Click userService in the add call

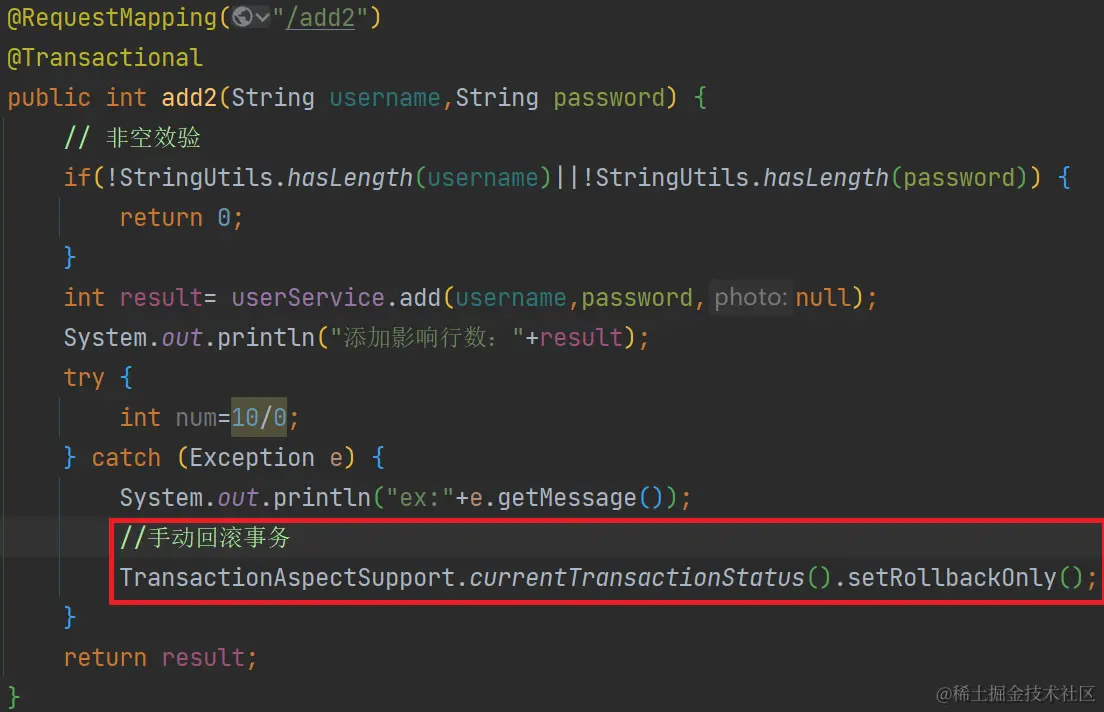tap(308, 297)
